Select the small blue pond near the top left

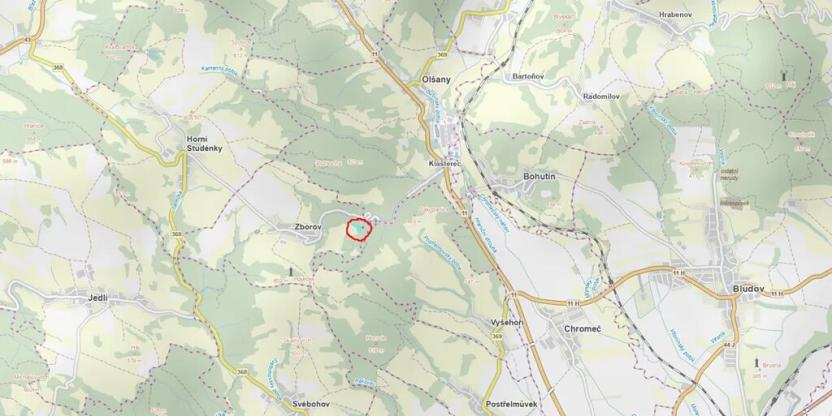coord(153,54)
